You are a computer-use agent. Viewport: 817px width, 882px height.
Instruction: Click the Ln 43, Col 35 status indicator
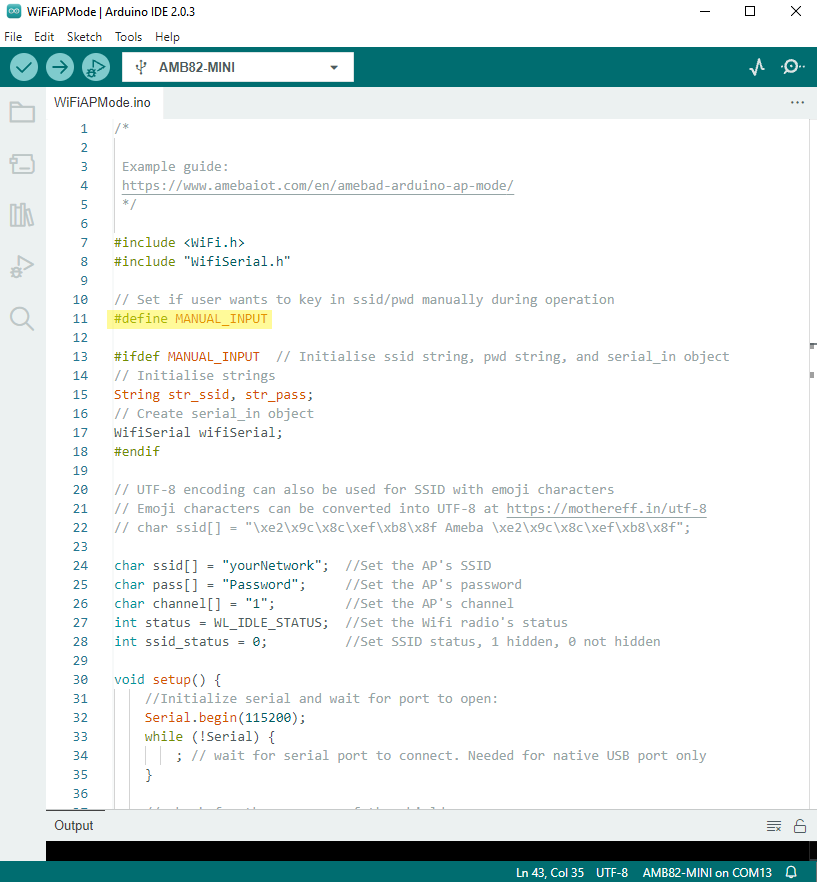click(x=549, y=872)
